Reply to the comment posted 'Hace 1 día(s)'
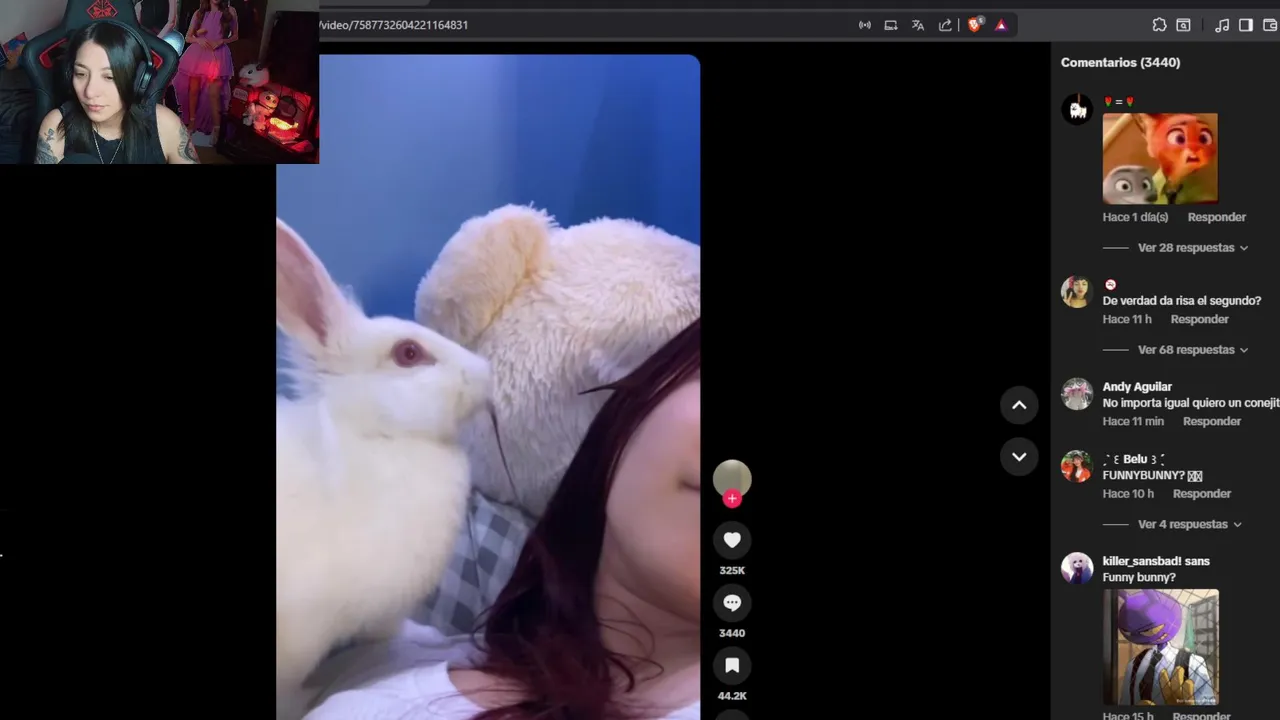Screen dimensions: 1280x720 coord(1217,217)
